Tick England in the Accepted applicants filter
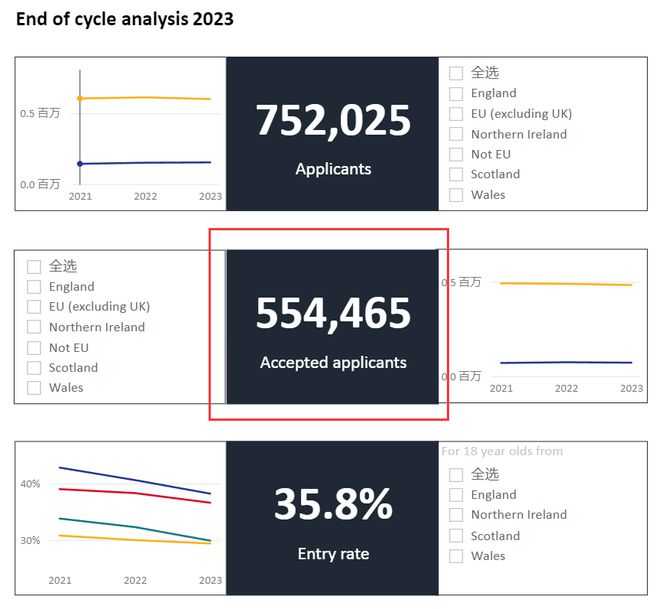 click(34, 287)
